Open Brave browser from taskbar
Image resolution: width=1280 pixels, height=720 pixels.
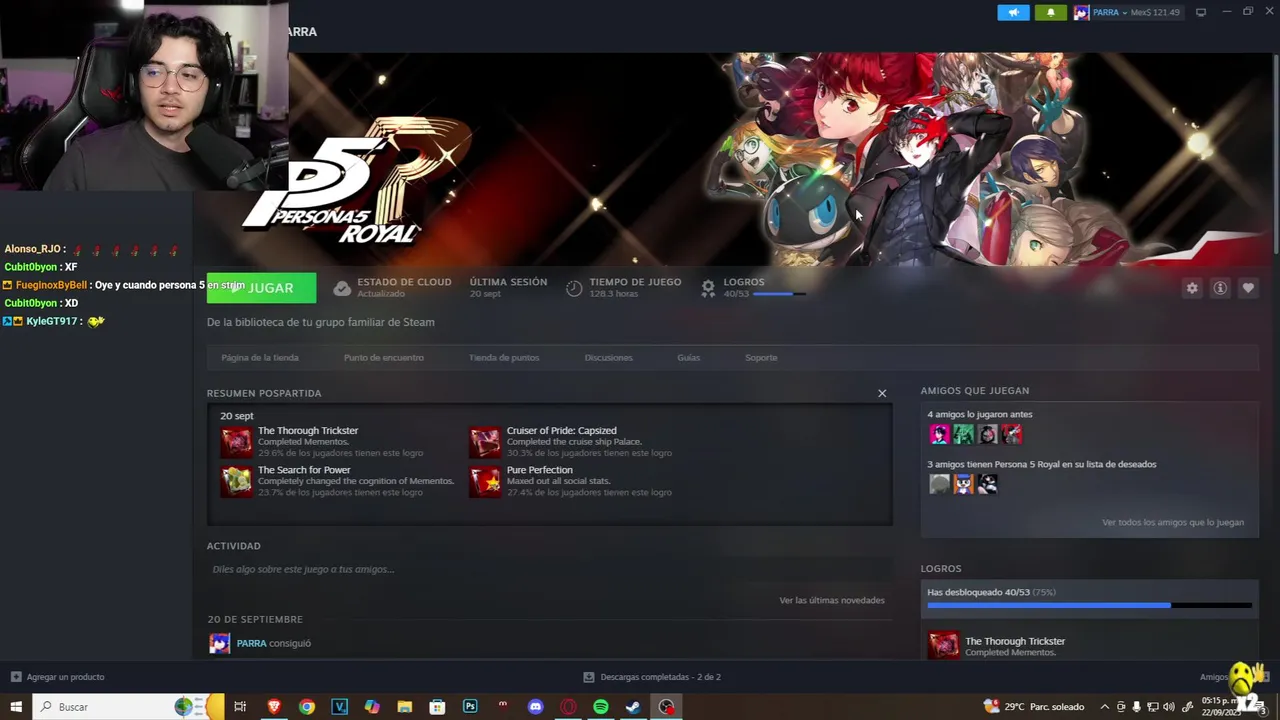pos(274,707)
